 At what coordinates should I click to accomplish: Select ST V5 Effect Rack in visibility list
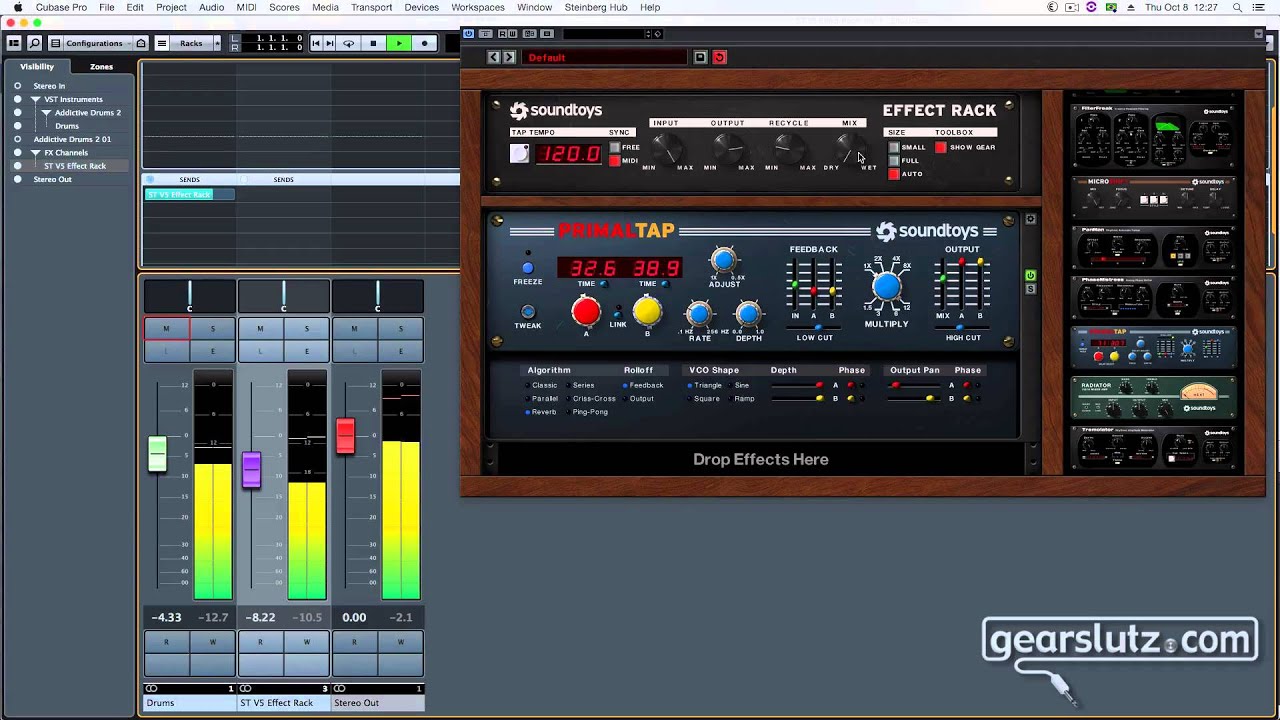point(74,166)
